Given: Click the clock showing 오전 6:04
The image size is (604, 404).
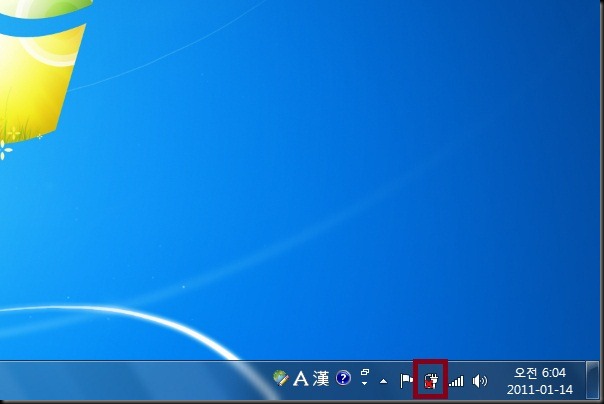Looking at the screenshot, I should point(540,373).
